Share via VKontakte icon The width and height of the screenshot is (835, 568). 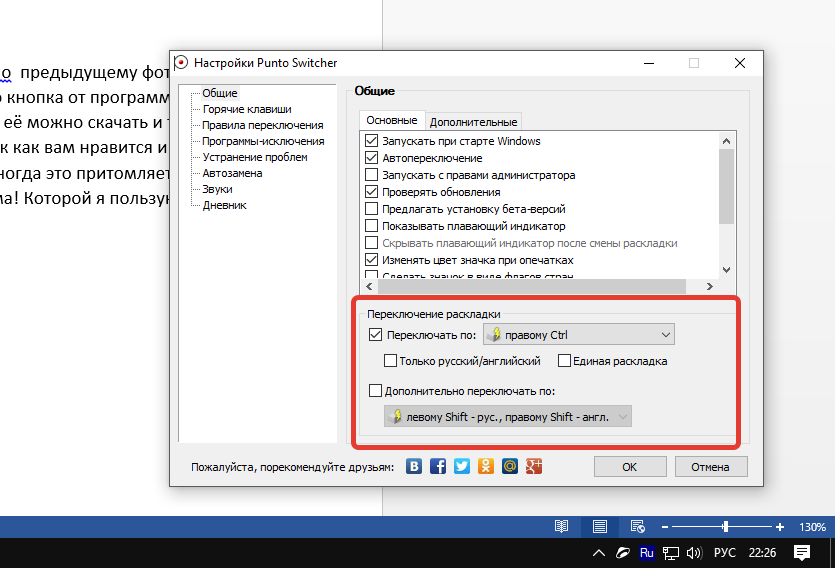click(x=414, y=466)
